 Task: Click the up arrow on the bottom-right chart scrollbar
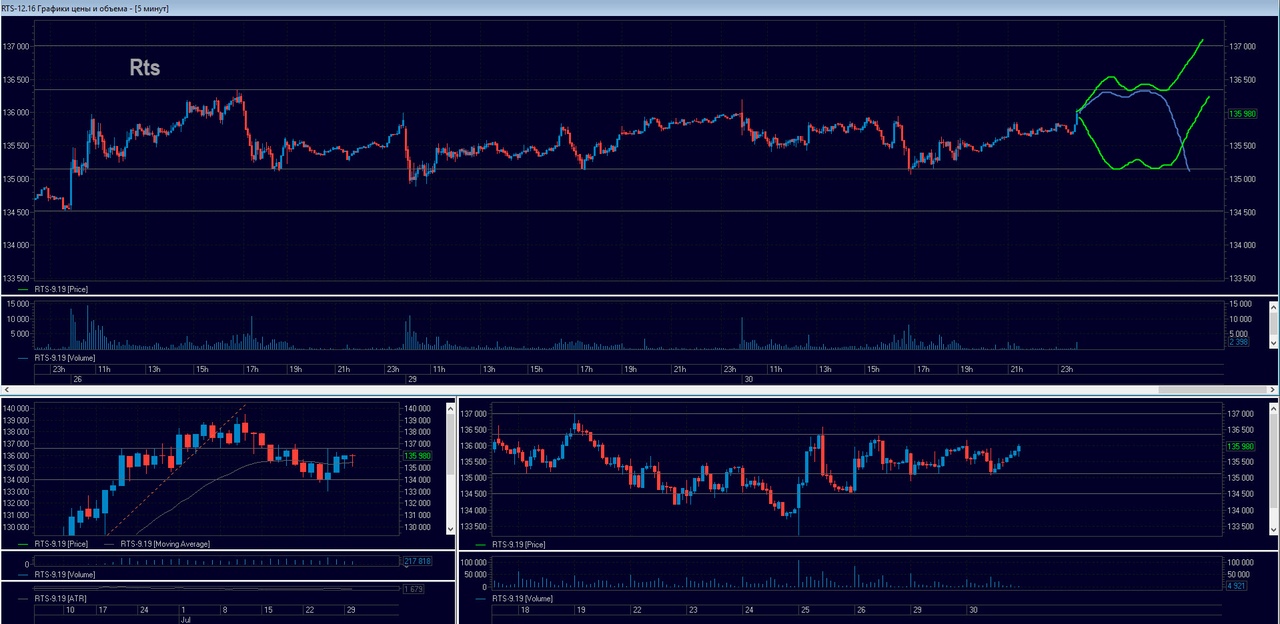pyautogui.click(x=1274, y=405)
